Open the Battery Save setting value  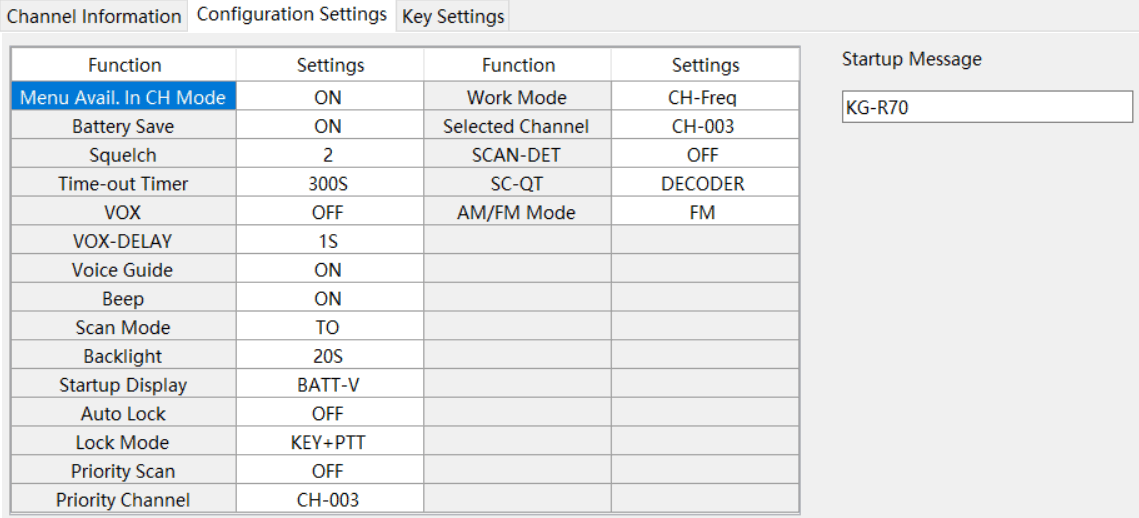329,126
